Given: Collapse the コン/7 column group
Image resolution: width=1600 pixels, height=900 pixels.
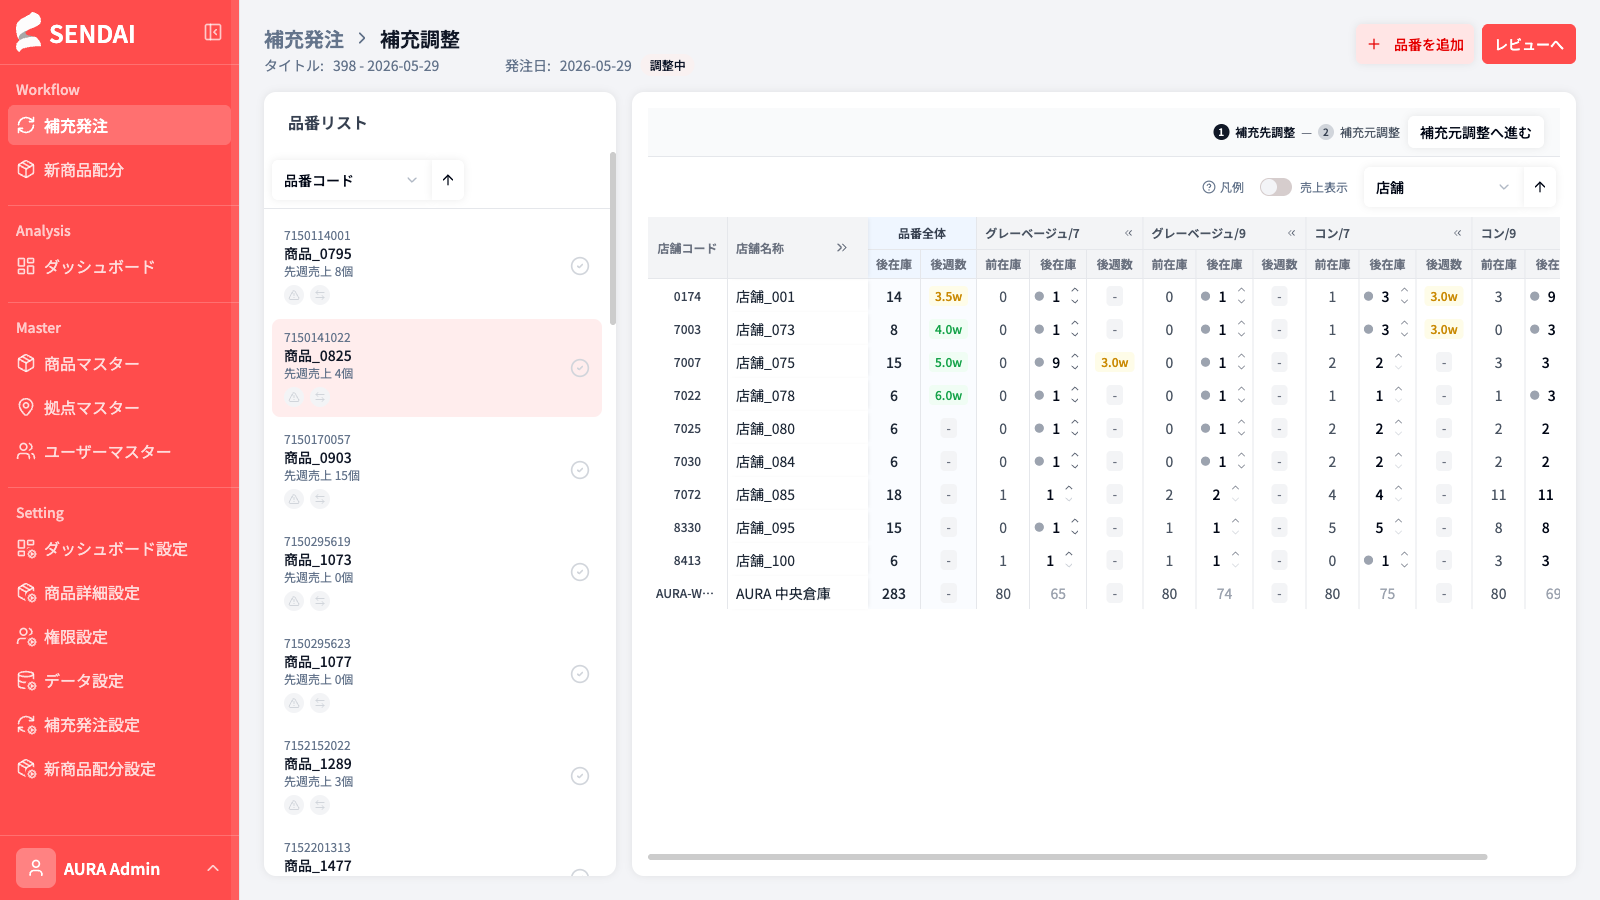Looking at the screenshot, I should (x=1457, y=233).
